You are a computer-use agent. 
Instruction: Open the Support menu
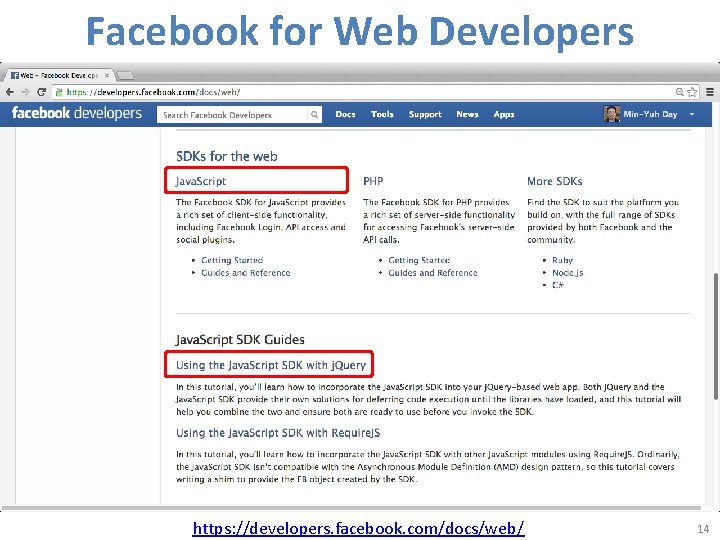pyautogui.click(x=425, y=115)
